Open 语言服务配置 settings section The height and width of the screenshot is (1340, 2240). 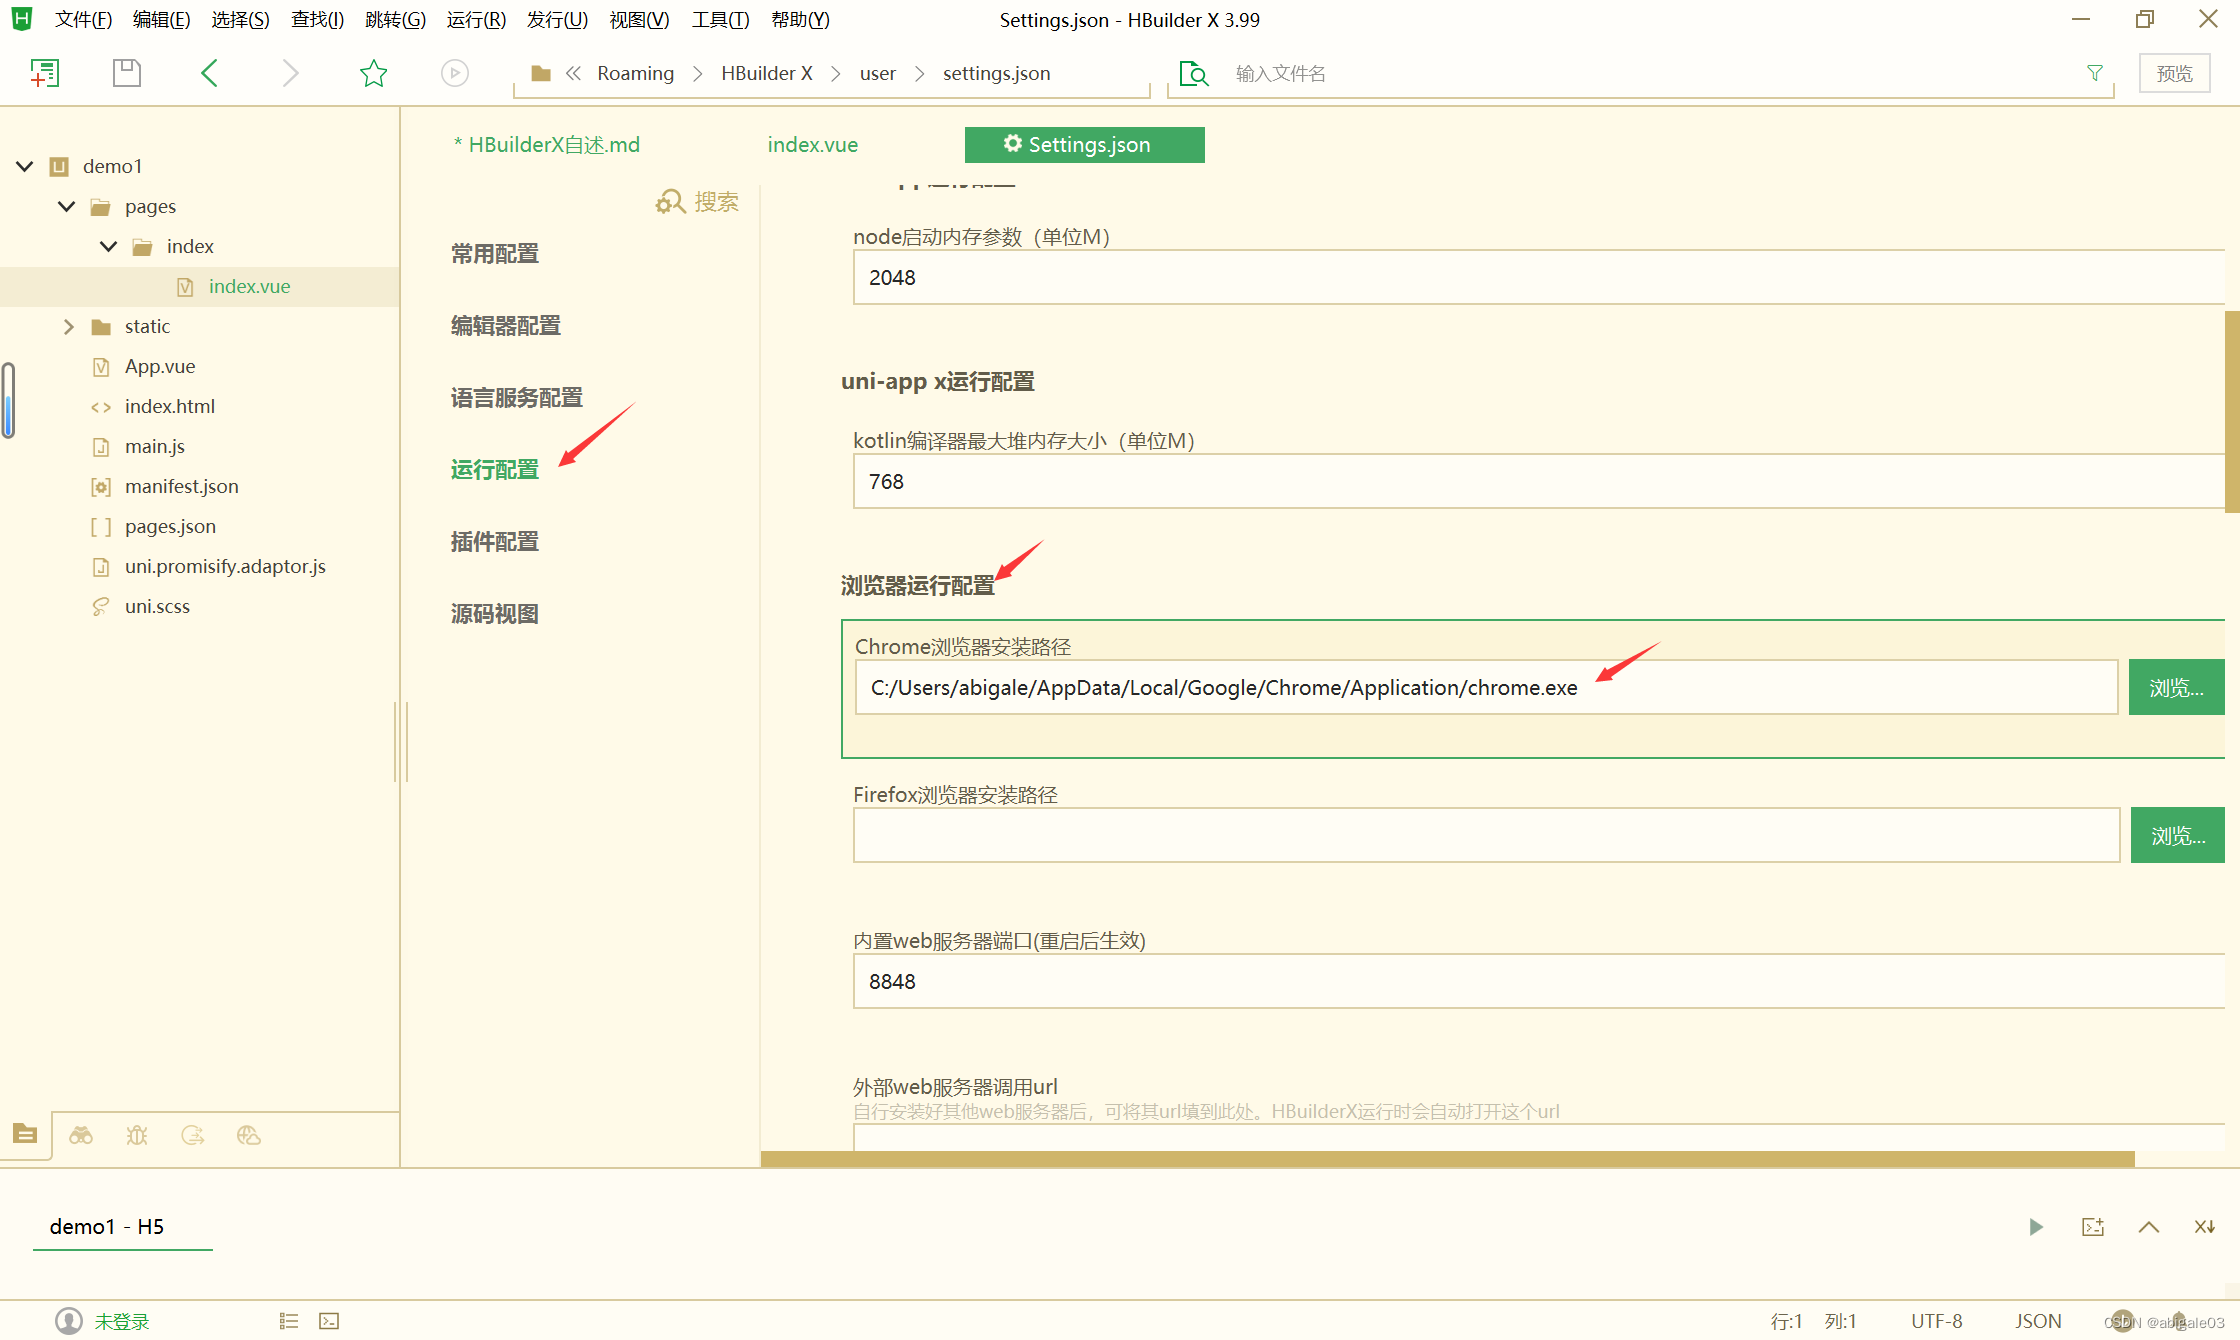(516, 398)
